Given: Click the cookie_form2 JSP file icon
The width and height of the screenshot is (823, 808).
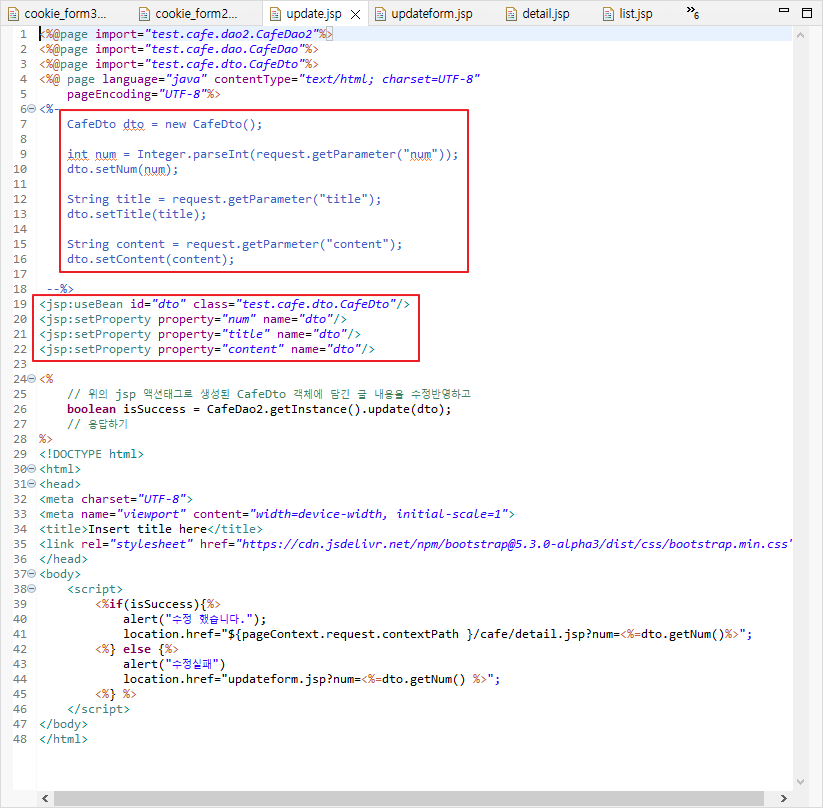Looking at the screenshot, I should [x=144, y=14].
